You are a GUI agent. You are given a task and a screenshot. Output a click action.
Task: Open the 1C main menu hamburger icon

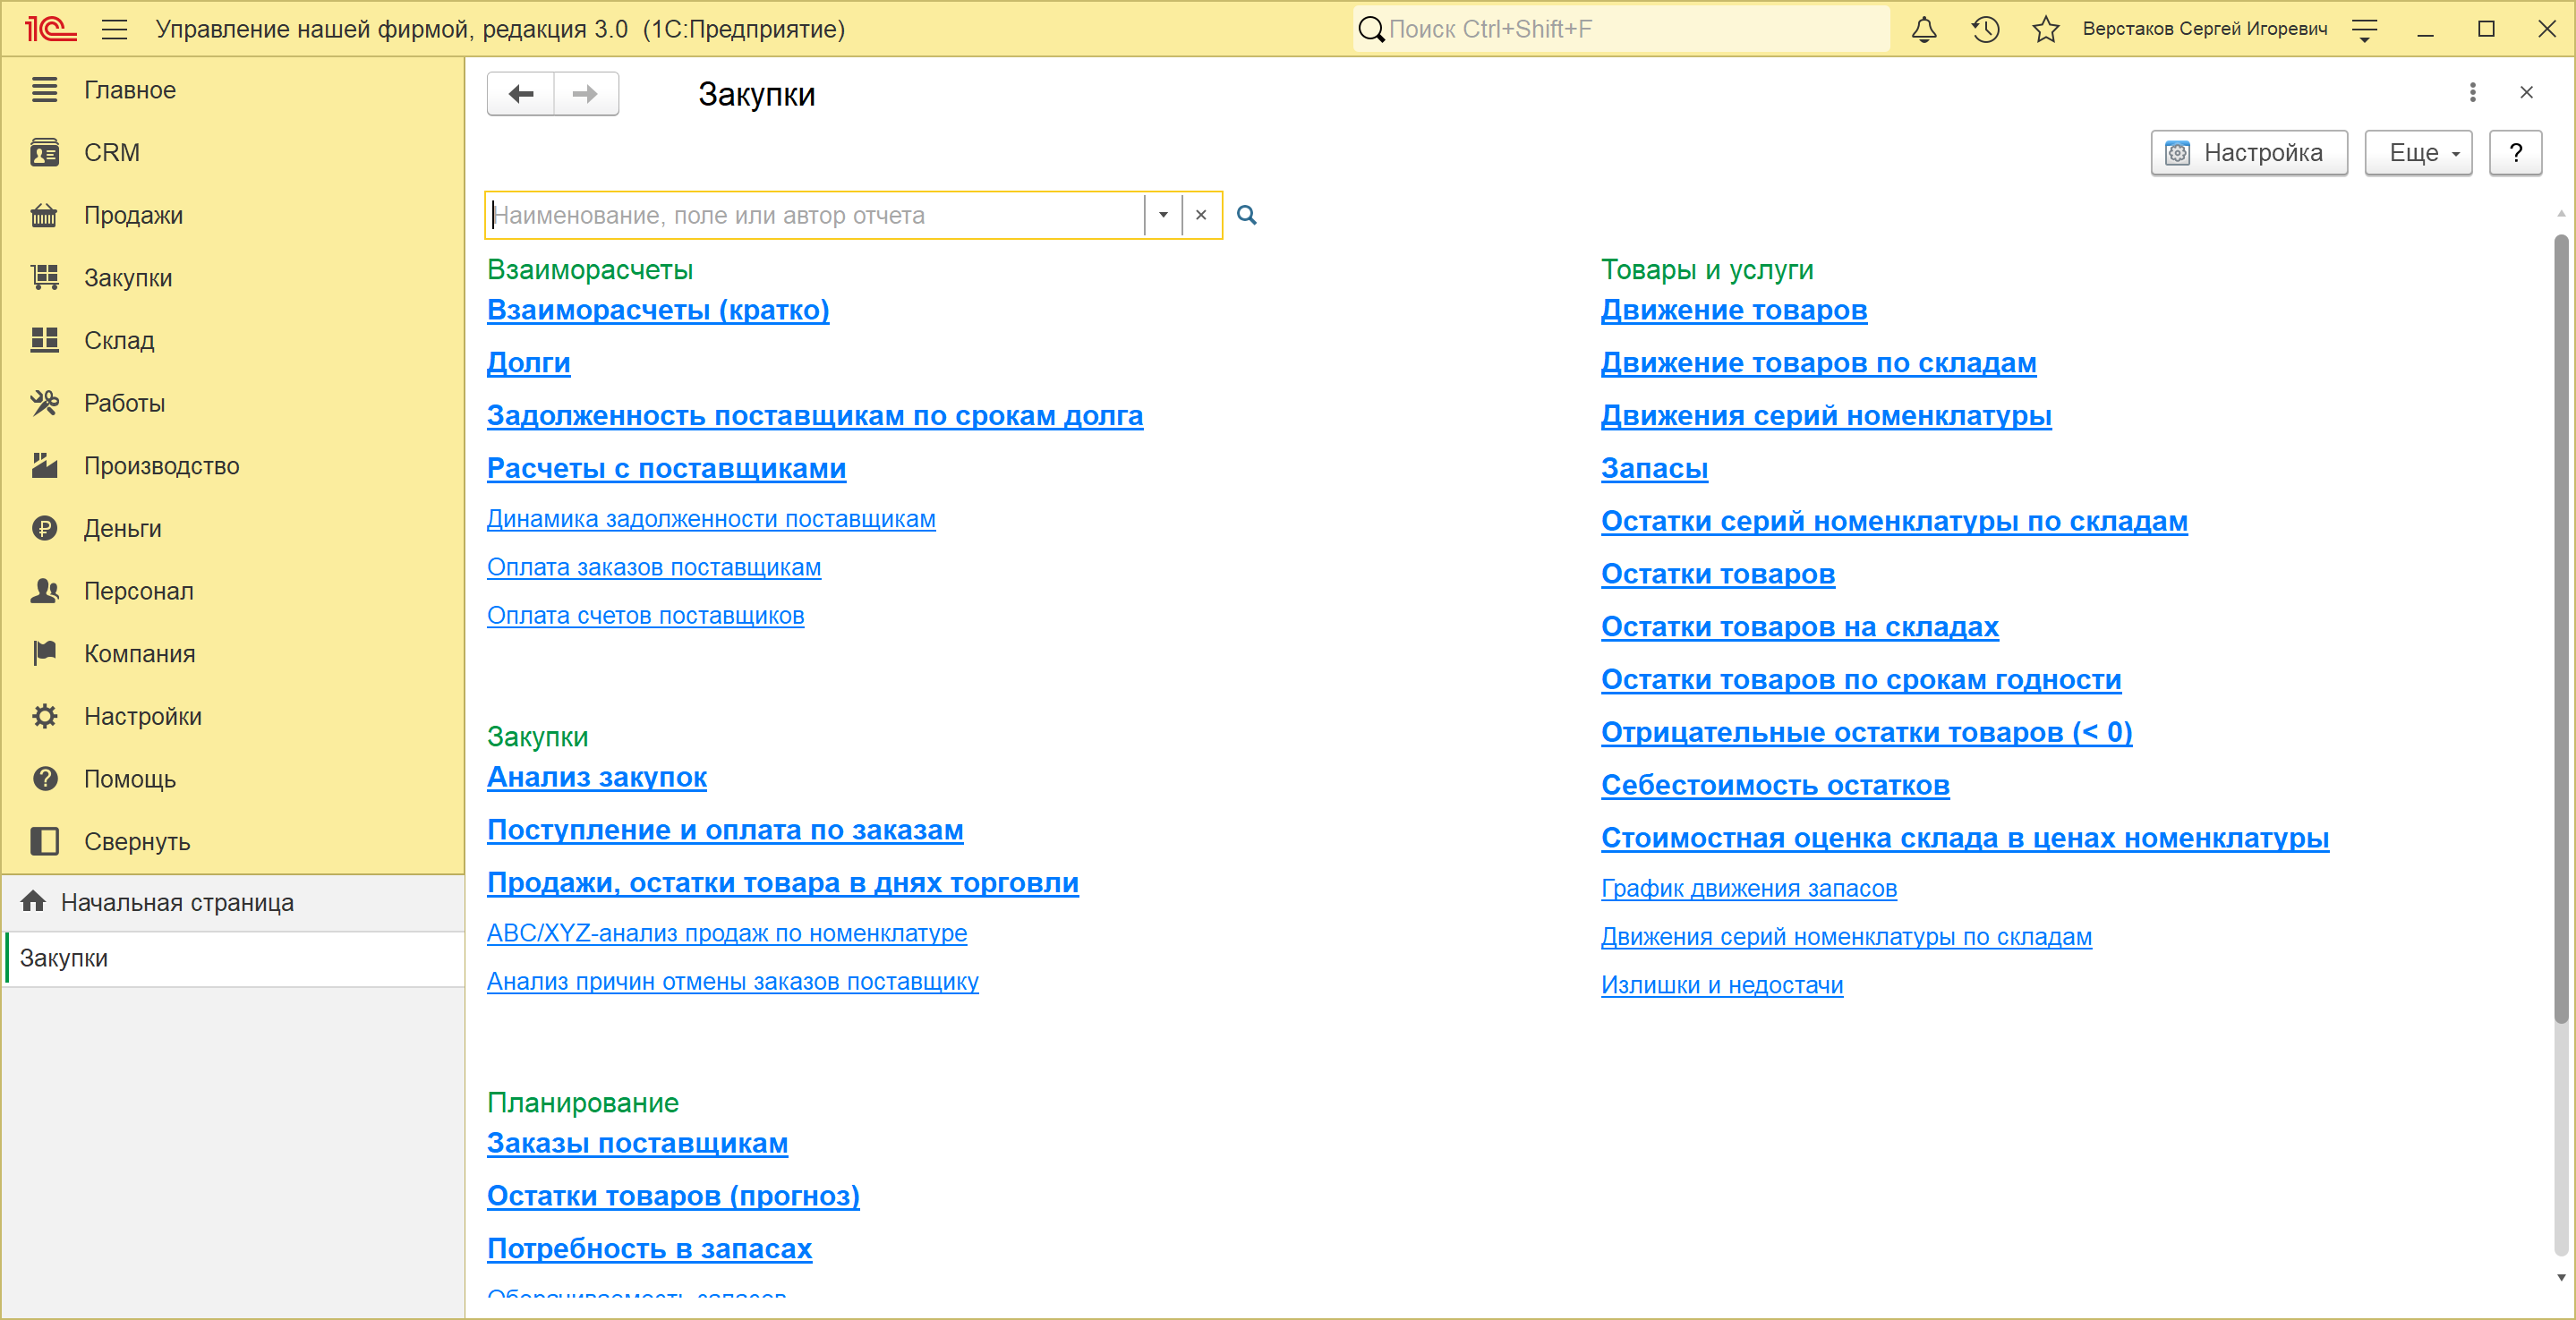(x=115, y=29)
